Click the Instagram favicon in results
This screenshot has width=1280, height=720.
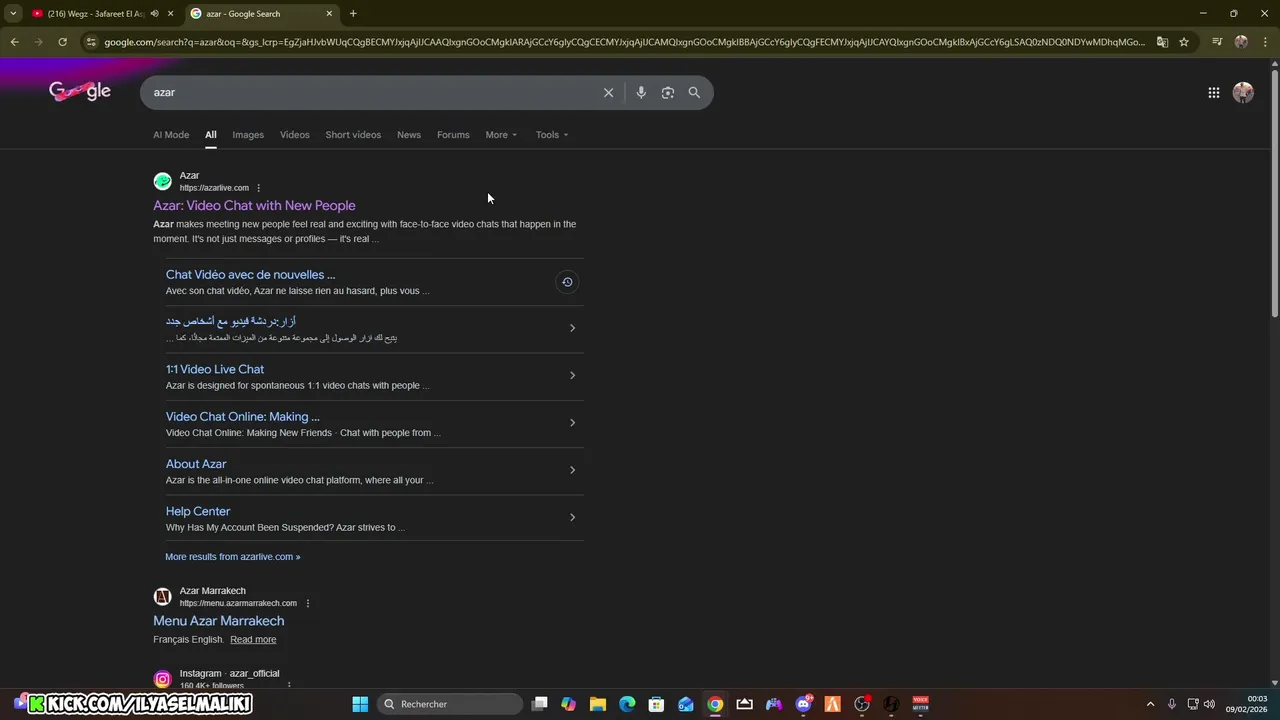click(x=162, y=679)
